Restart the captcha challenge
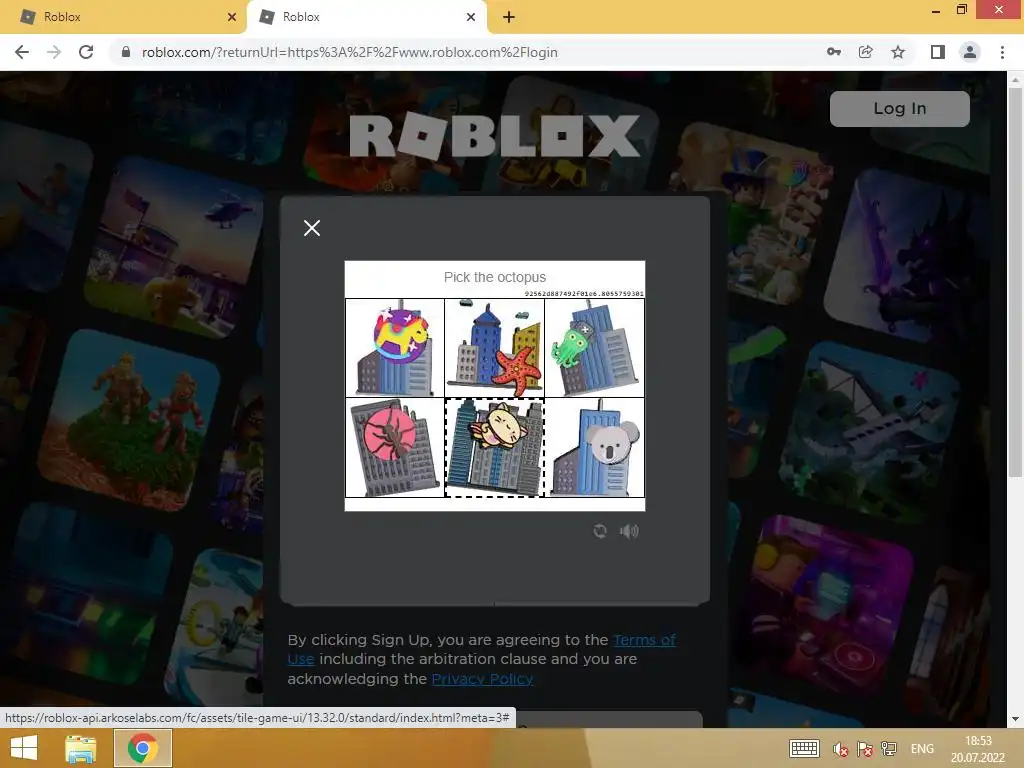 pos(600,531)
